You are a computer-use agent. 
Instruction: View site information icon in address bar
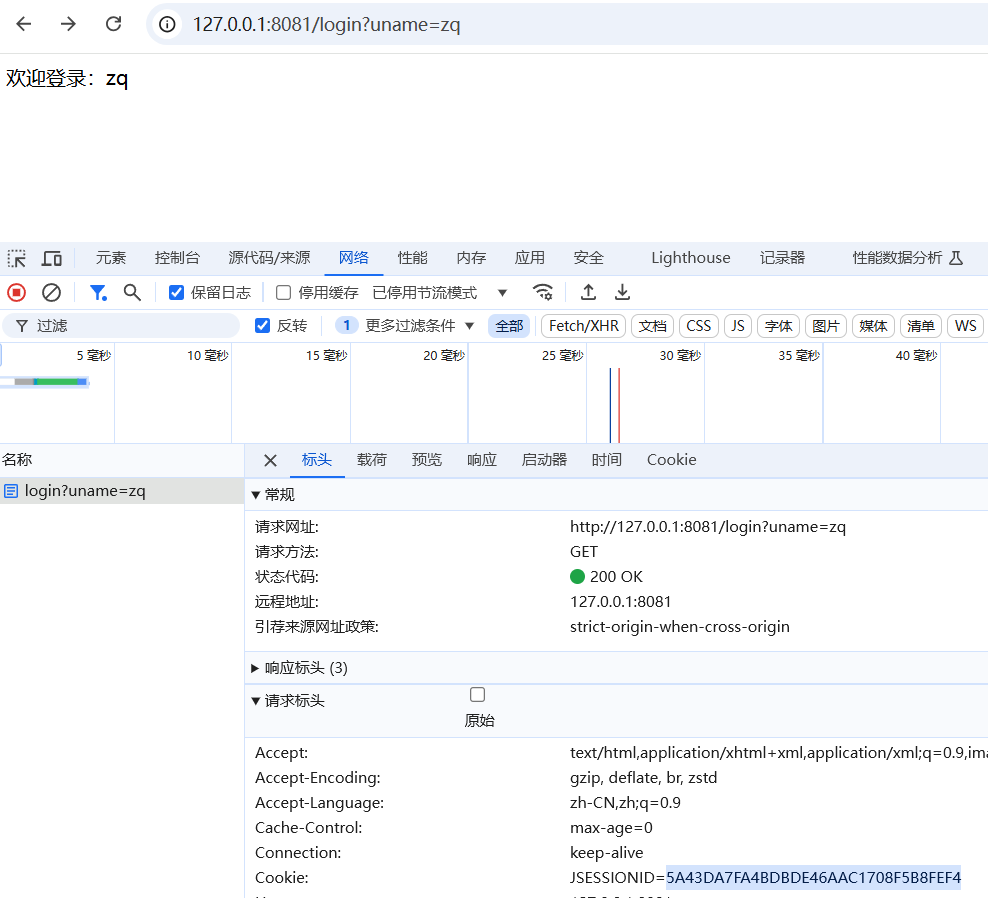[167, 25]
